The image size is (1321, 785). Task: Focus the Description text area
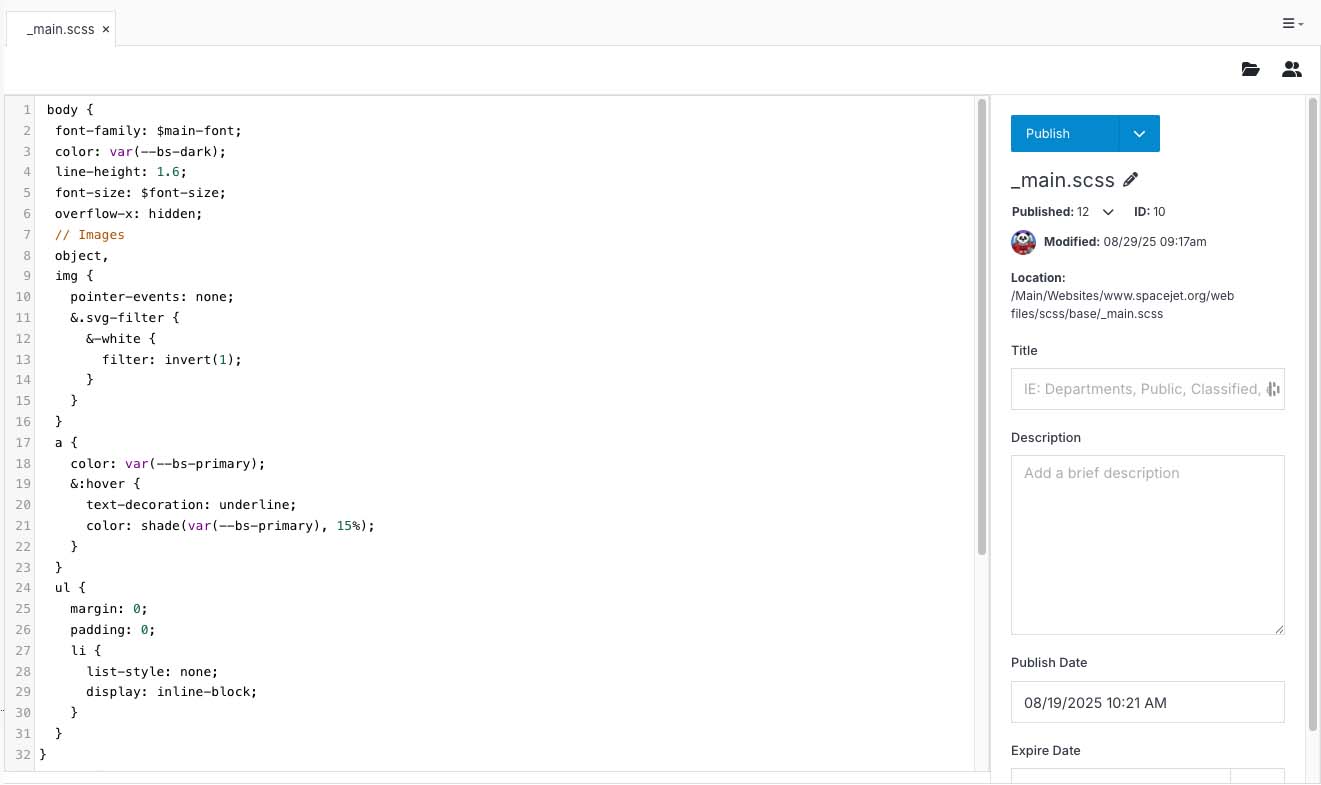coord(1147,545)
